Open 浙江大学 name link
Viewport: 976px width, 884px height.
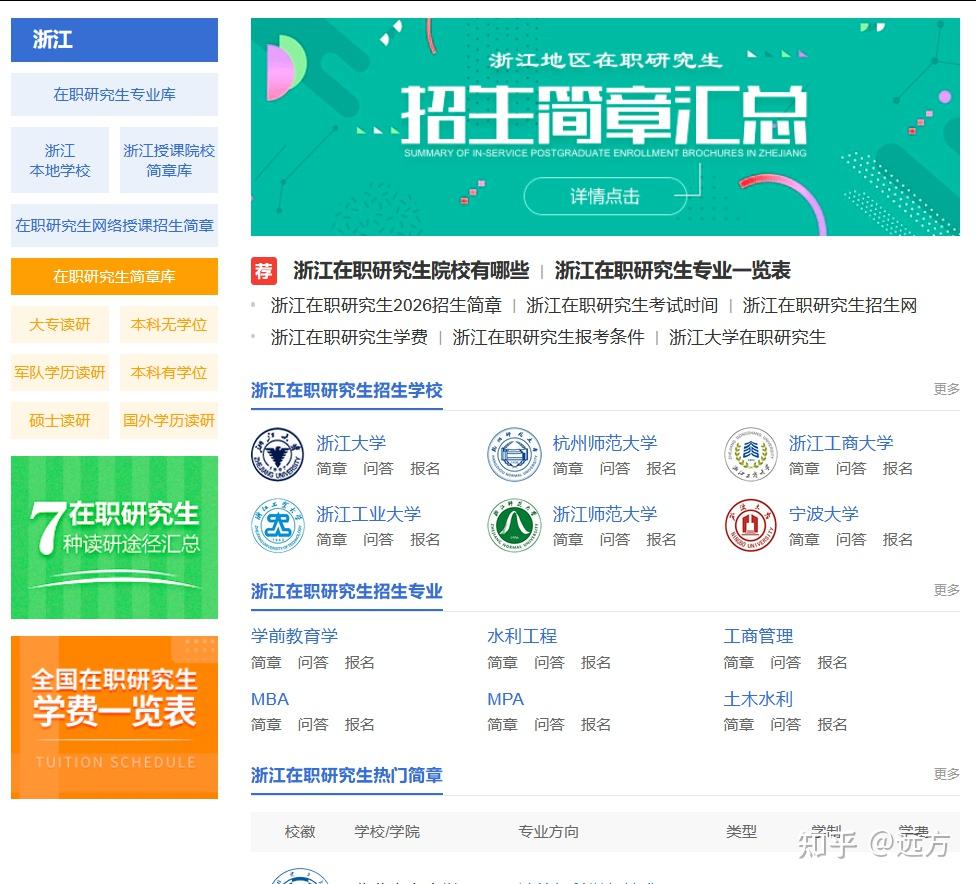point(351,443)
